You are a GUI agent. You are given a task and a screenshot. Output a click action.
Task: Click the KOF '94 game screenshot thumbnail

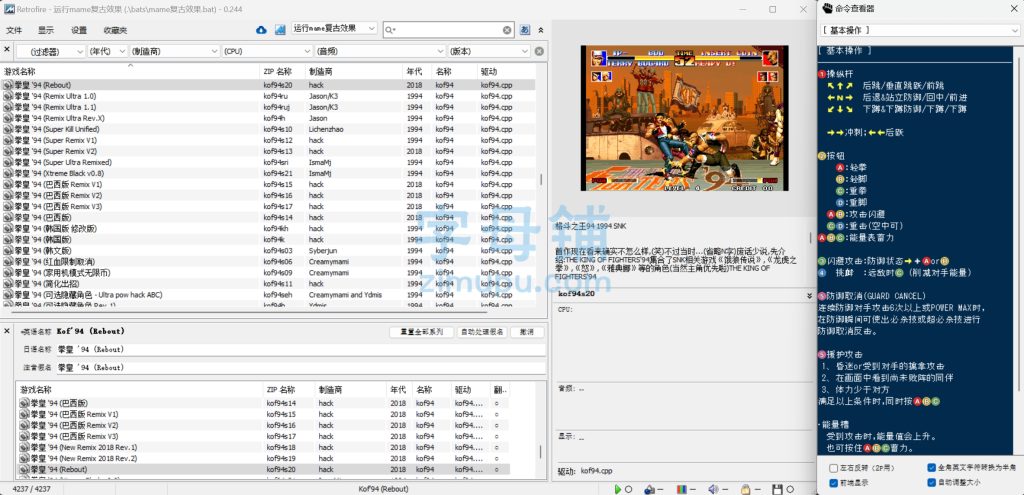[x=684, y=118]
